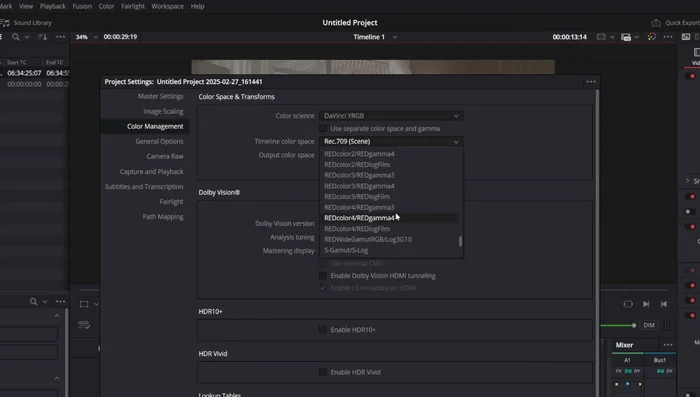The height and width of the screenshot is (397, 700).
Task: Open the Workspace menu
Action: (167, 6)
